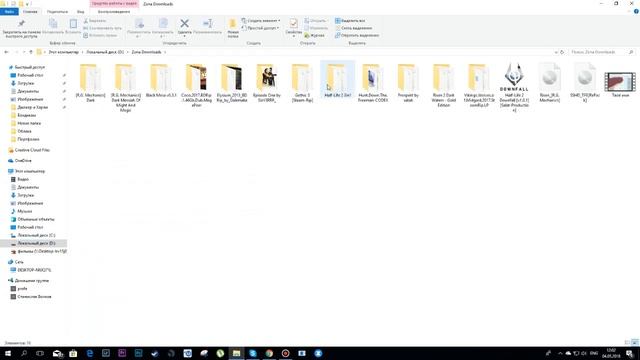Switch to the Поделиться (Share) tab

(57, 11)
